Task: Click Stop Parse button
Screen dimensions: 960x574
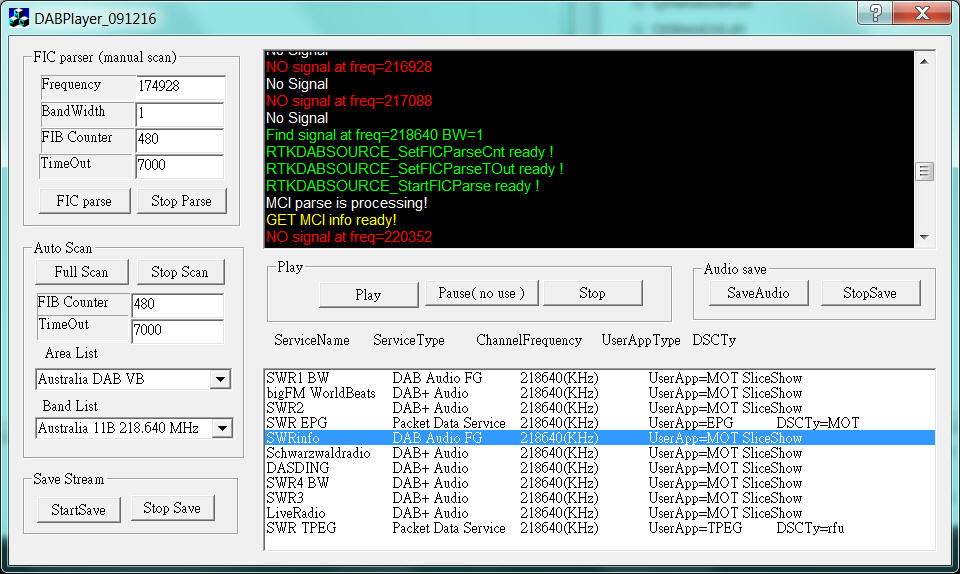Action: [181, 201]
